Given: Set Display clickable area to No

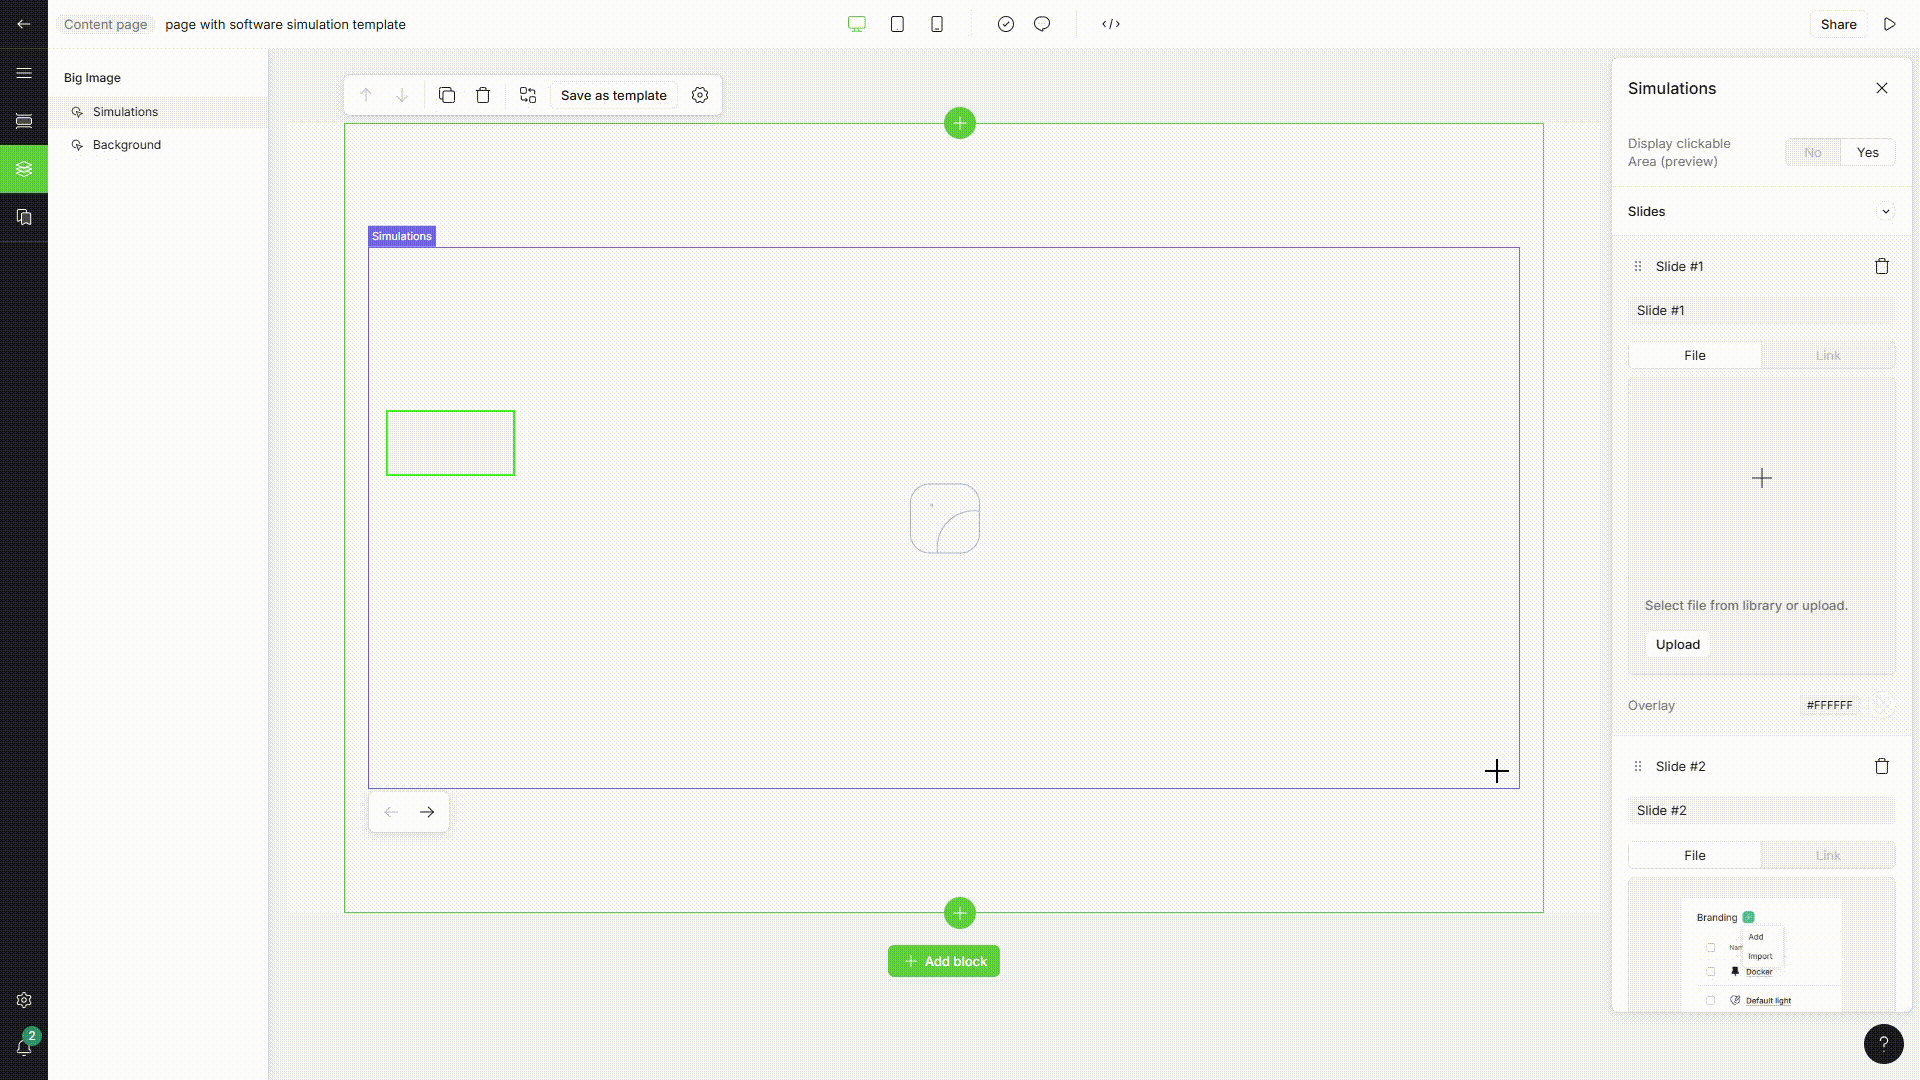Looking at the screenshot, I should pos(1813,152).
